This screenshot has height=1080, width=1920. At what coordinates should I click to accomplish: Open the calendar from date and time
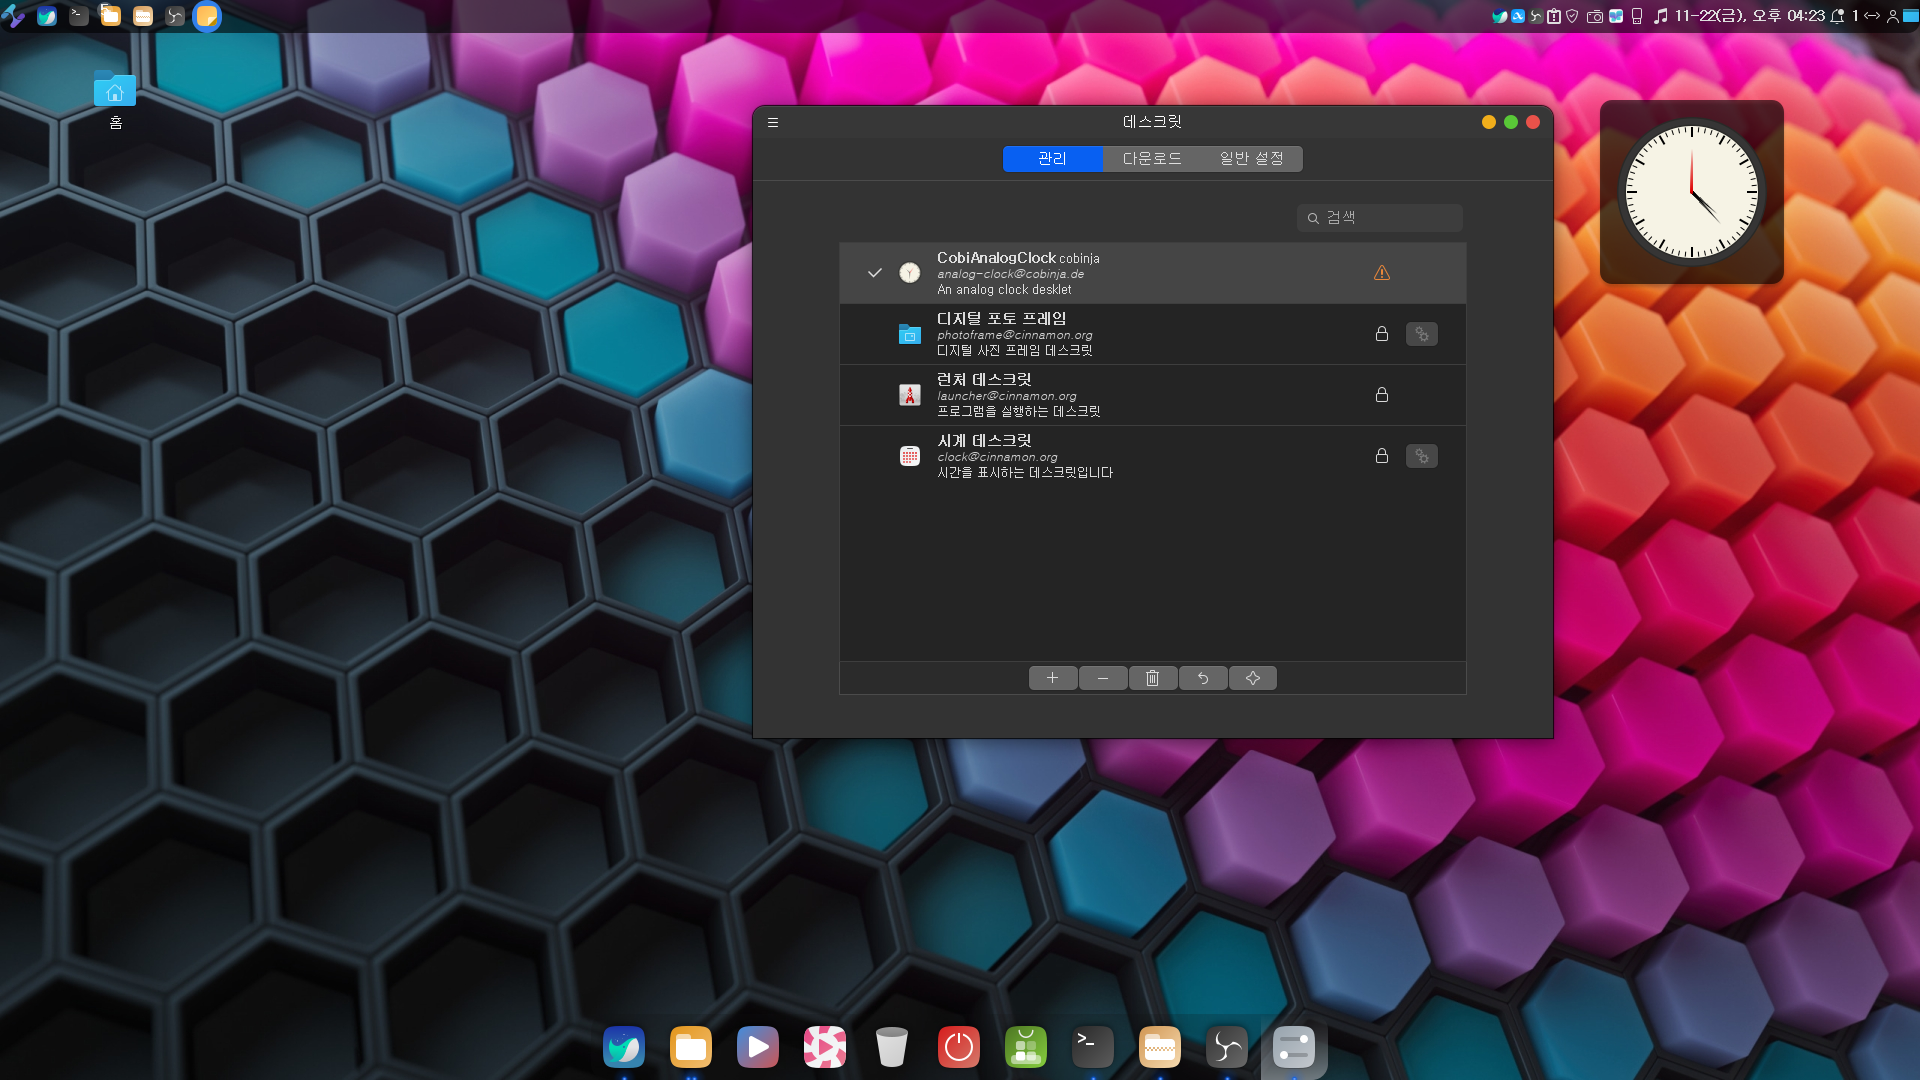pyautogui.click(x=1749, y=16)
